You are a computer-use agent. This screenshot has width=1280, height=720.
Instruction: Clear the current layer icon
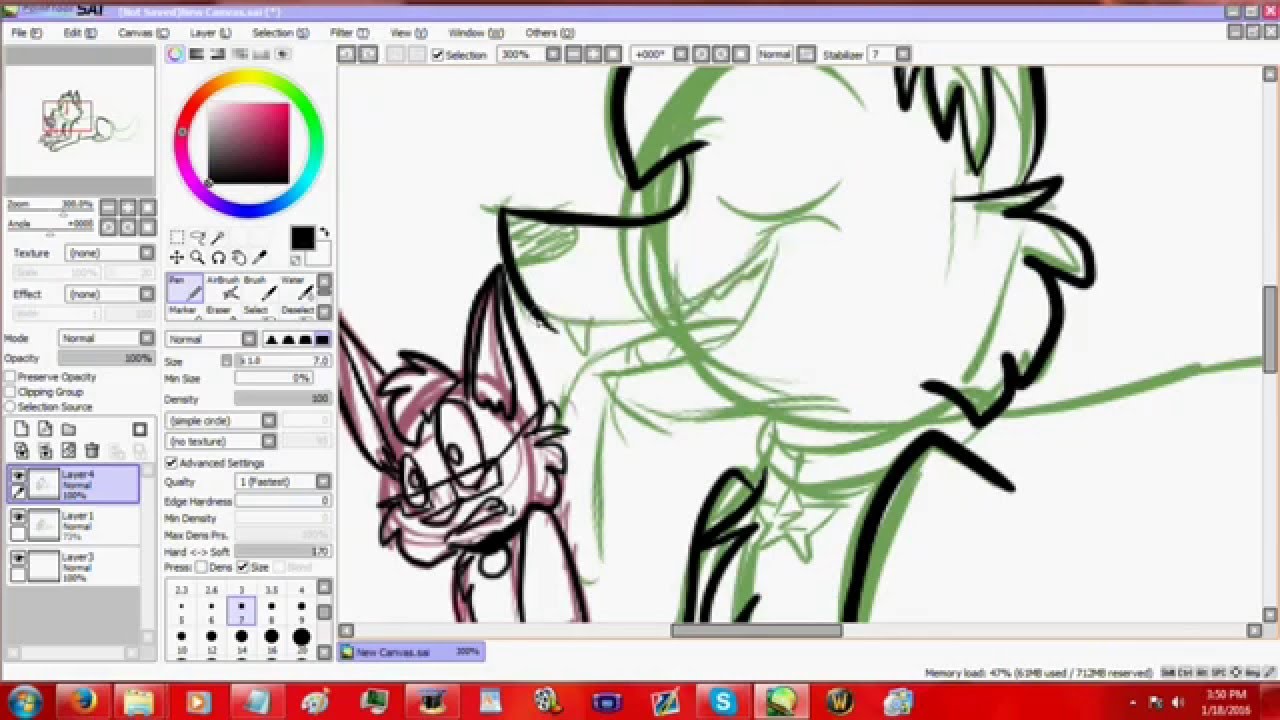pos(69,451)
